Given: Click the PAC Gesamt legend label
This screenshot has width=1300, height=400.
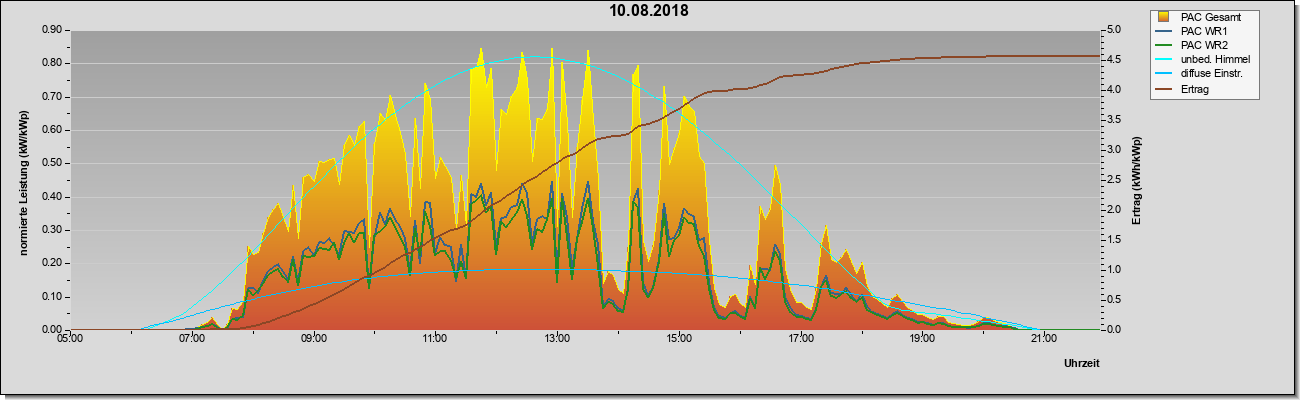Looking at the screenshot, I should (1209, 17).
